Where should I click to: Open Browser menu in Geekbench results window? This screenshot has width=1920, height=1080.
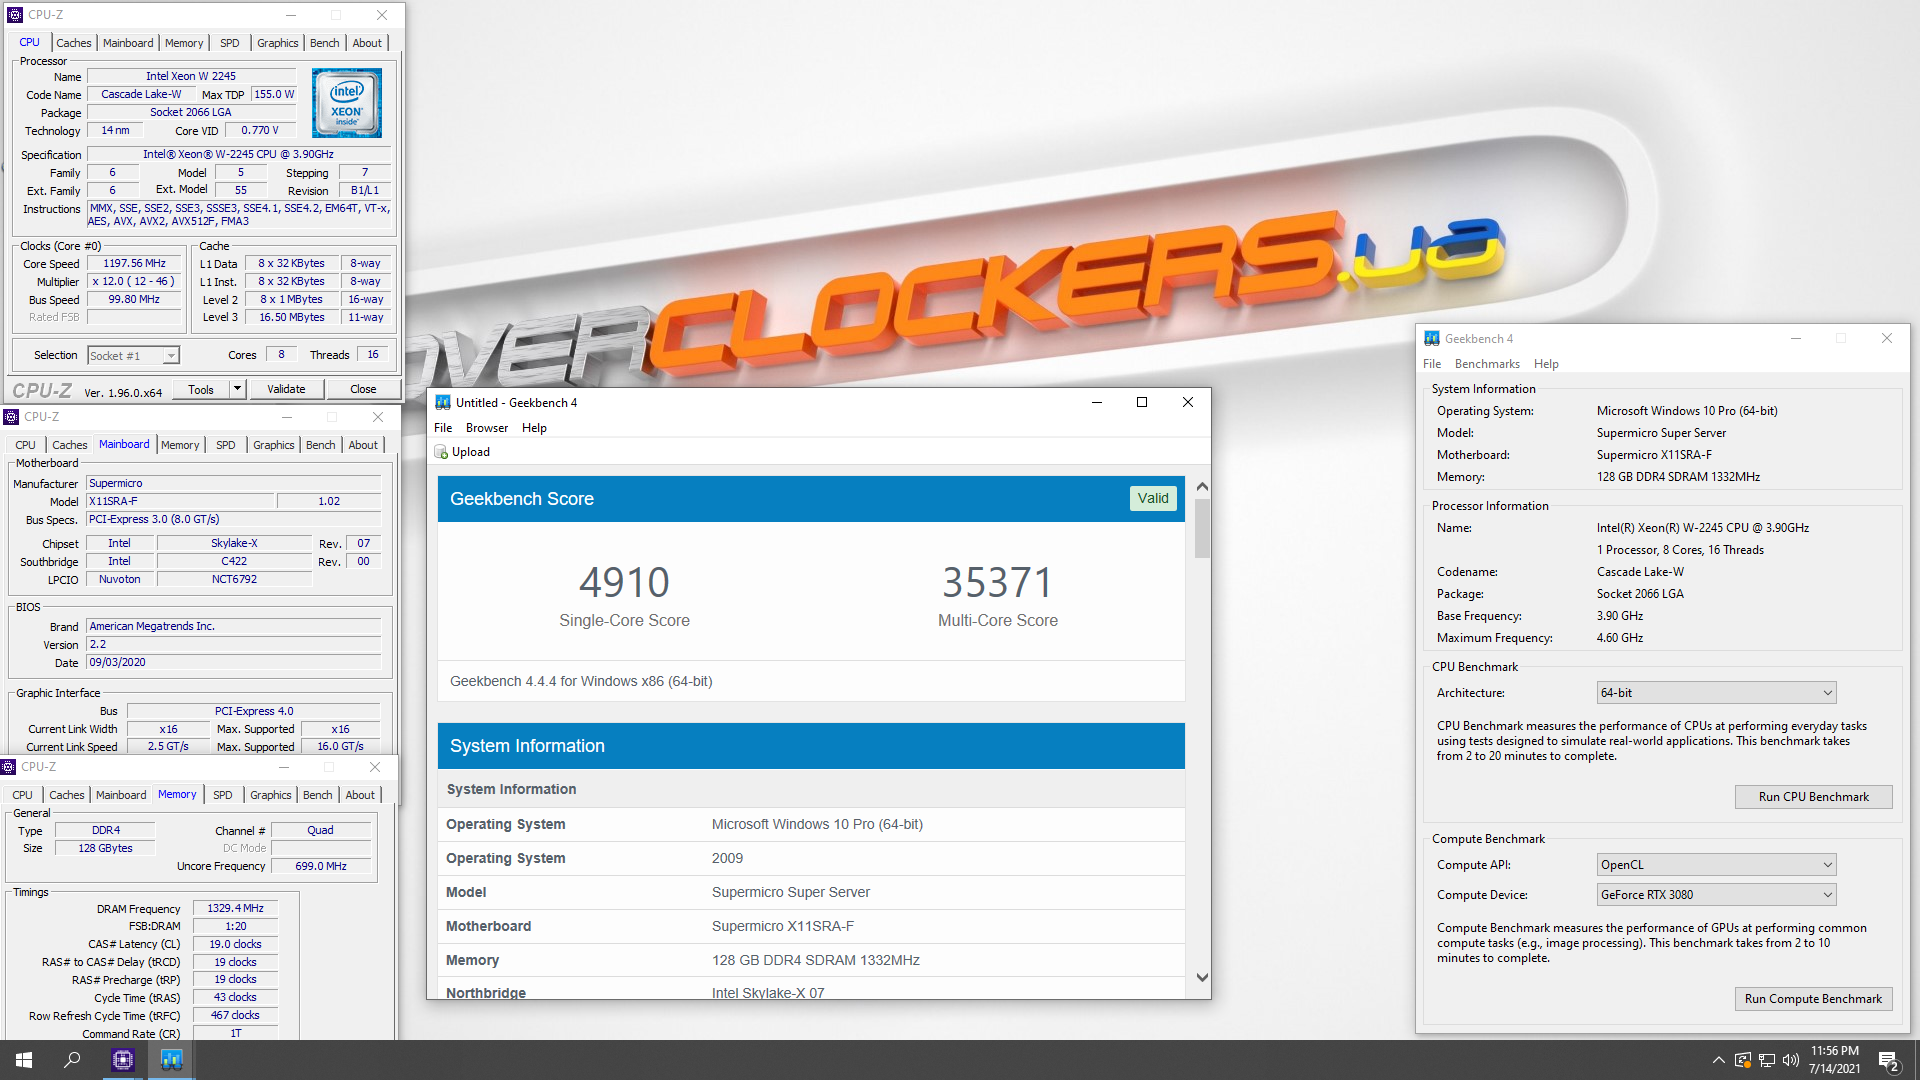(487, 428)
